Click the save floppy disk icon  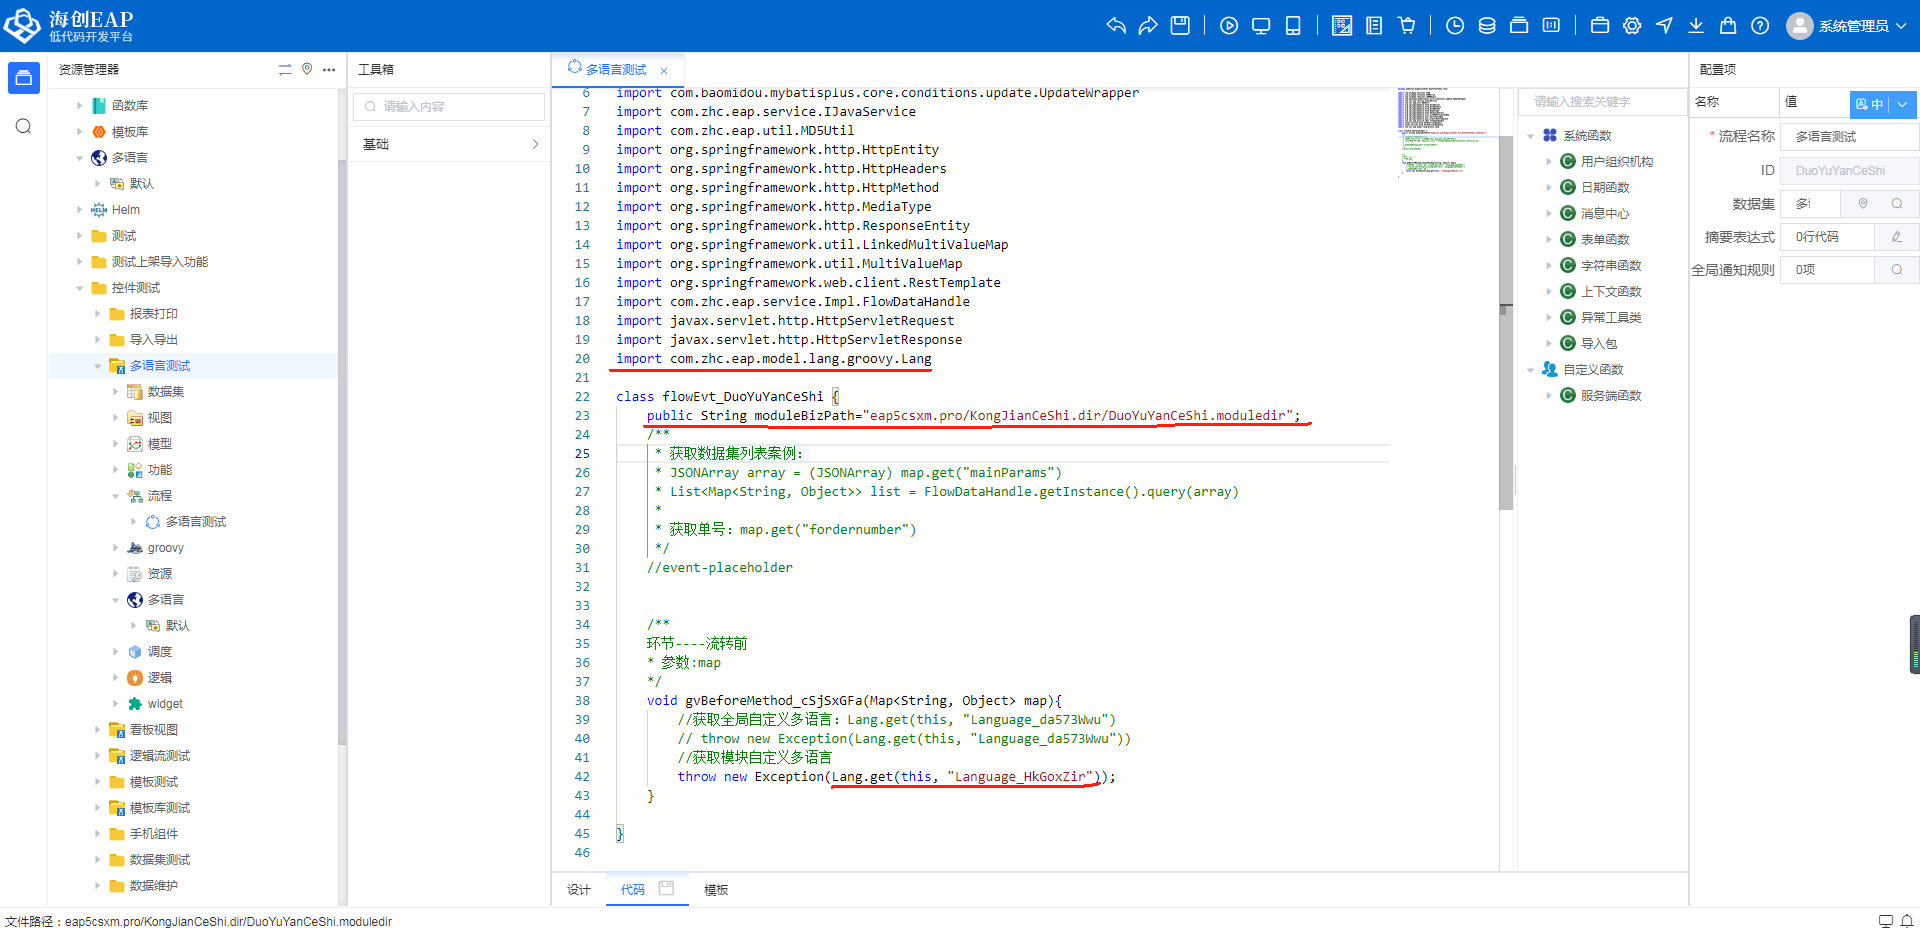pyautogui.click(x=1180, y=26)
